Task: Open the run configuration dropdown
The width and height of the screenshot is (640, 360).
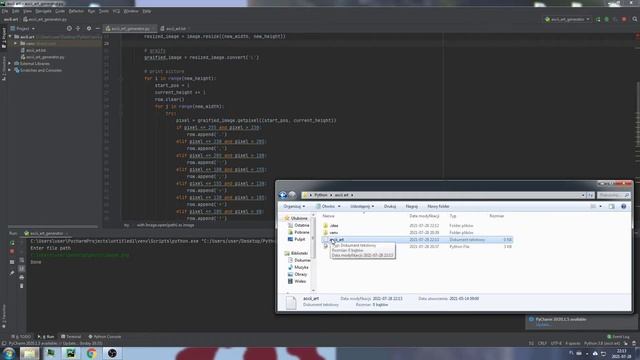Action: [567, 19]
